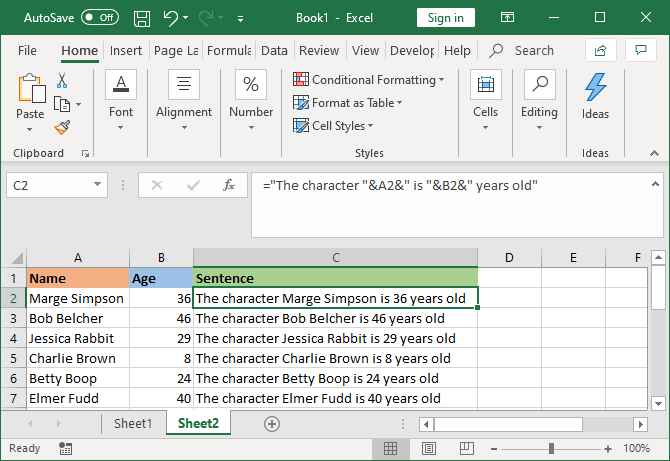670x461 pixels.
Task: Switch to Page Layout view in status bar
Action: 426,449
